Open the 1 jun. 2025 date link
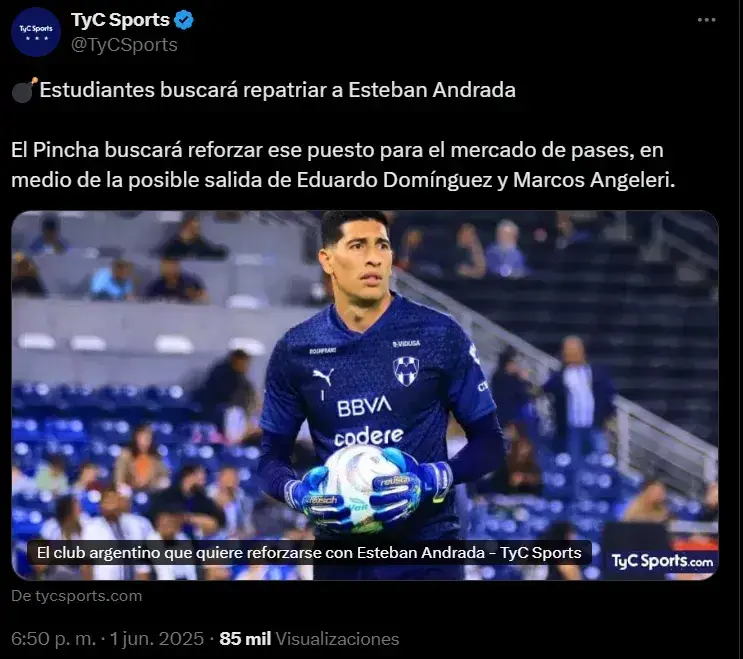This screenshot has height=659, width=743. (157, 639)
